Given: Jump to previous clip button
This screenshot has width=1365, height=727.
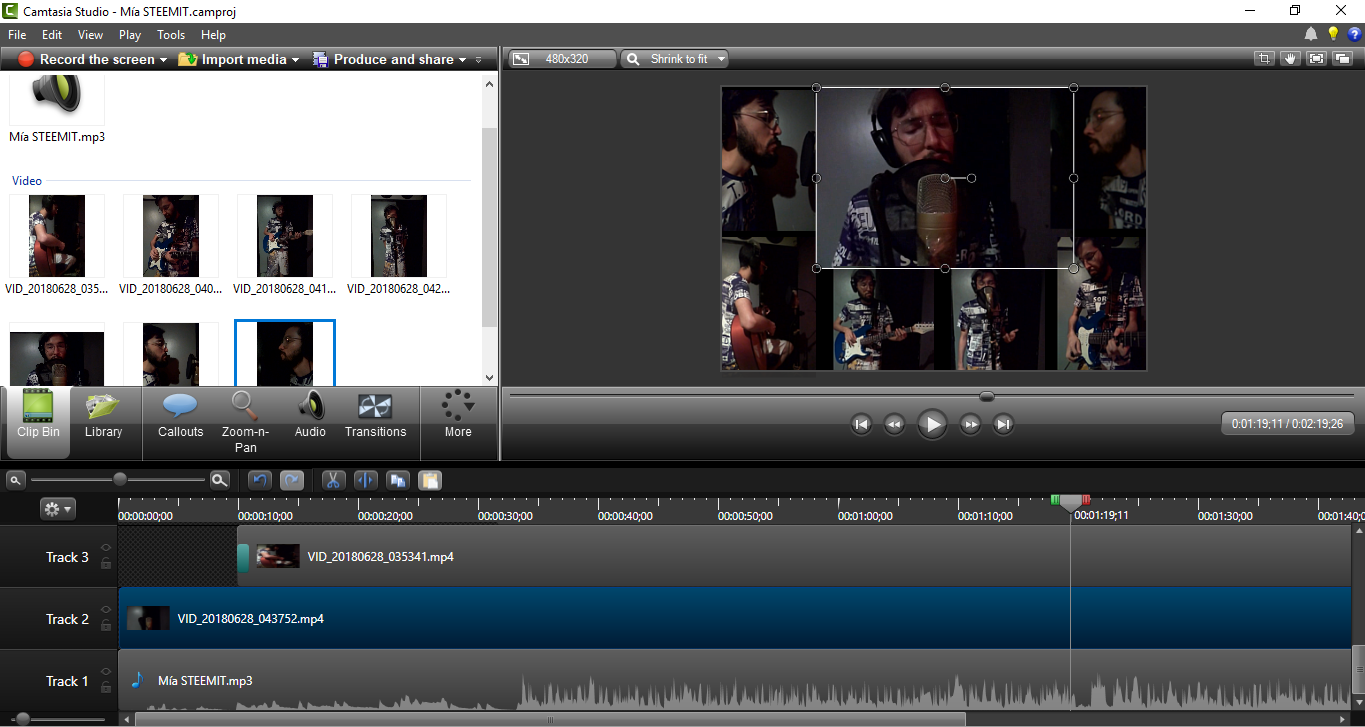Looking at the screenshot, I should point(862,425).
